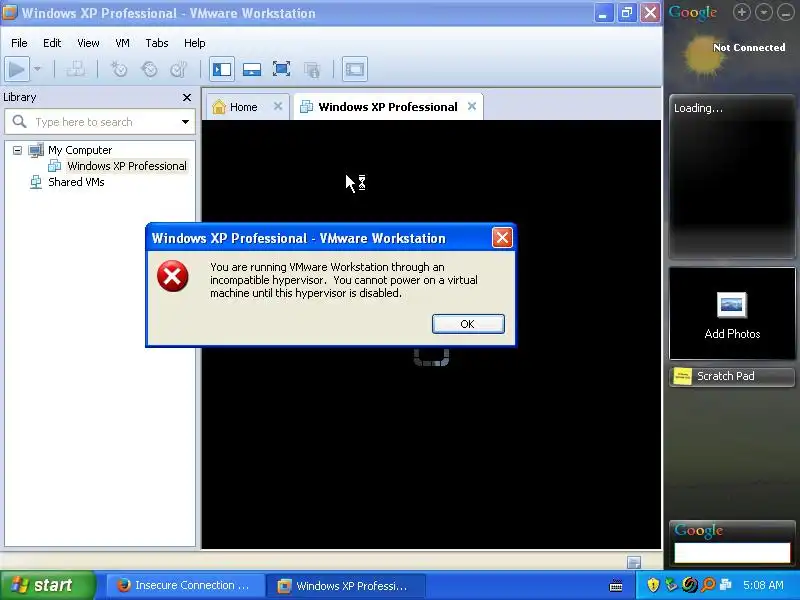Viewport: 800px width, 600px height.
Task: Open the power options dropdown arrow
Action: (x=37, y=69)
